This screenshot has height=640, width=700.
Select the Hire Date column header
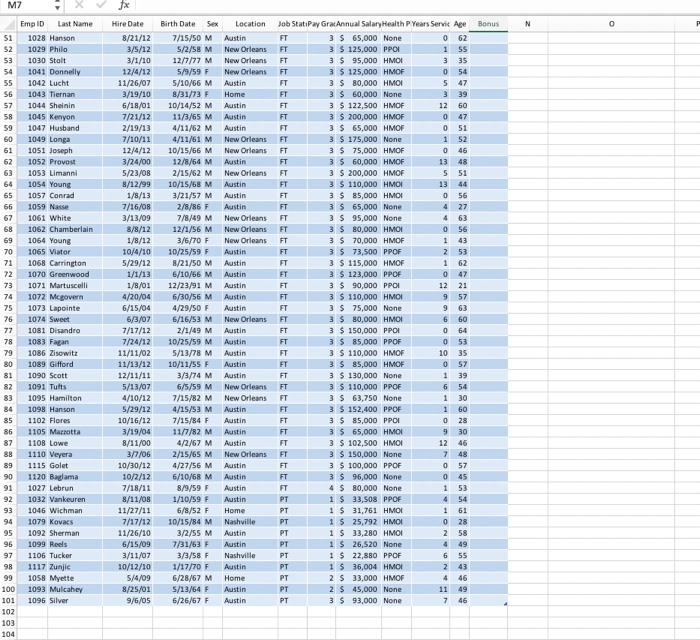click(127, 24)
